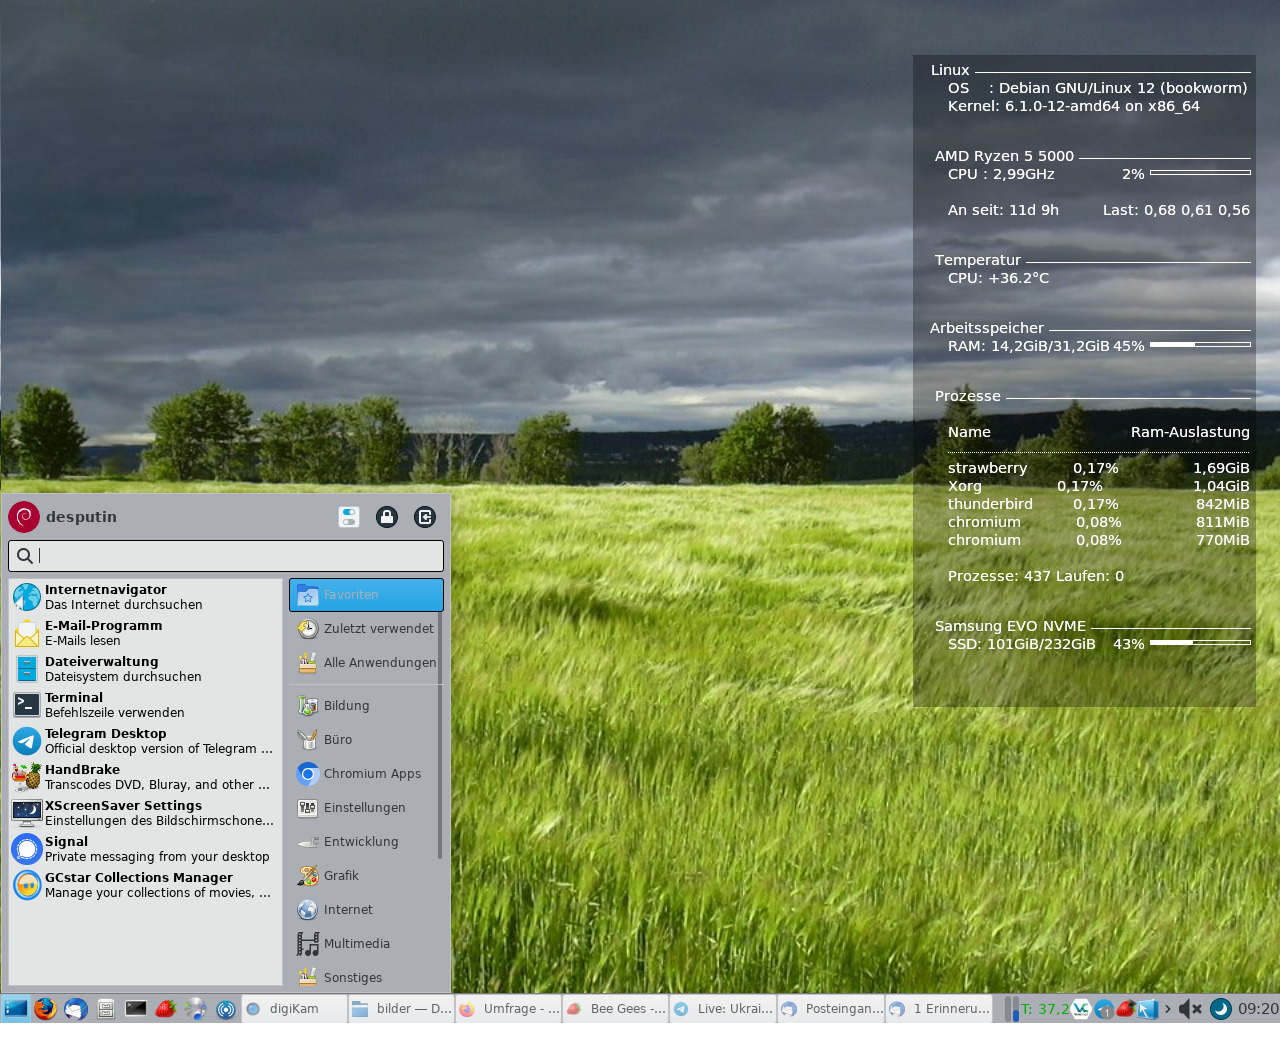Switch to the Bee Gees Strawberry window
Screen dimensions: 1280x1041
tap(616, 1009)
